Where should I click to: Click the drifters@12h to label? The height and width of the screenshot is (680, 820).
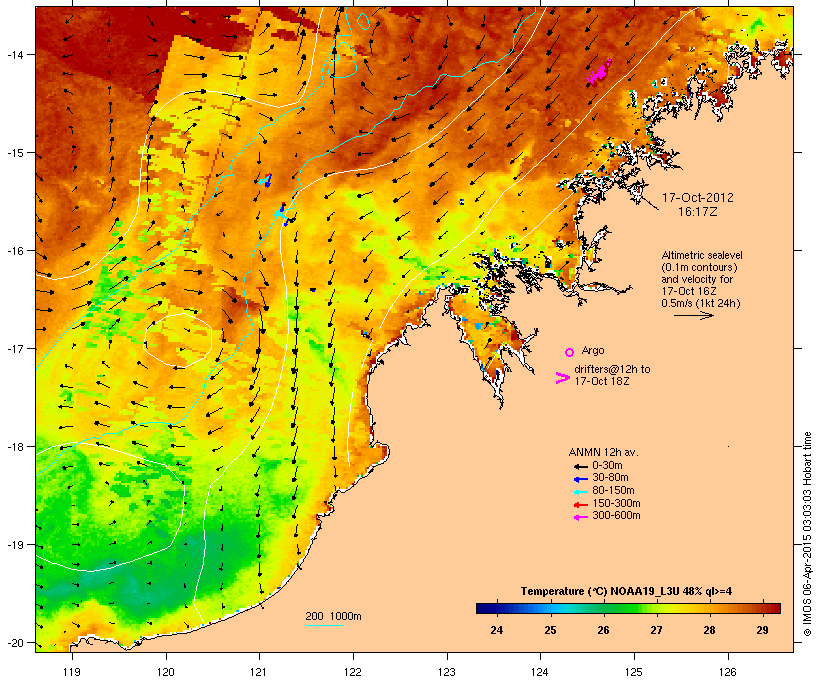tap(612, 369)
